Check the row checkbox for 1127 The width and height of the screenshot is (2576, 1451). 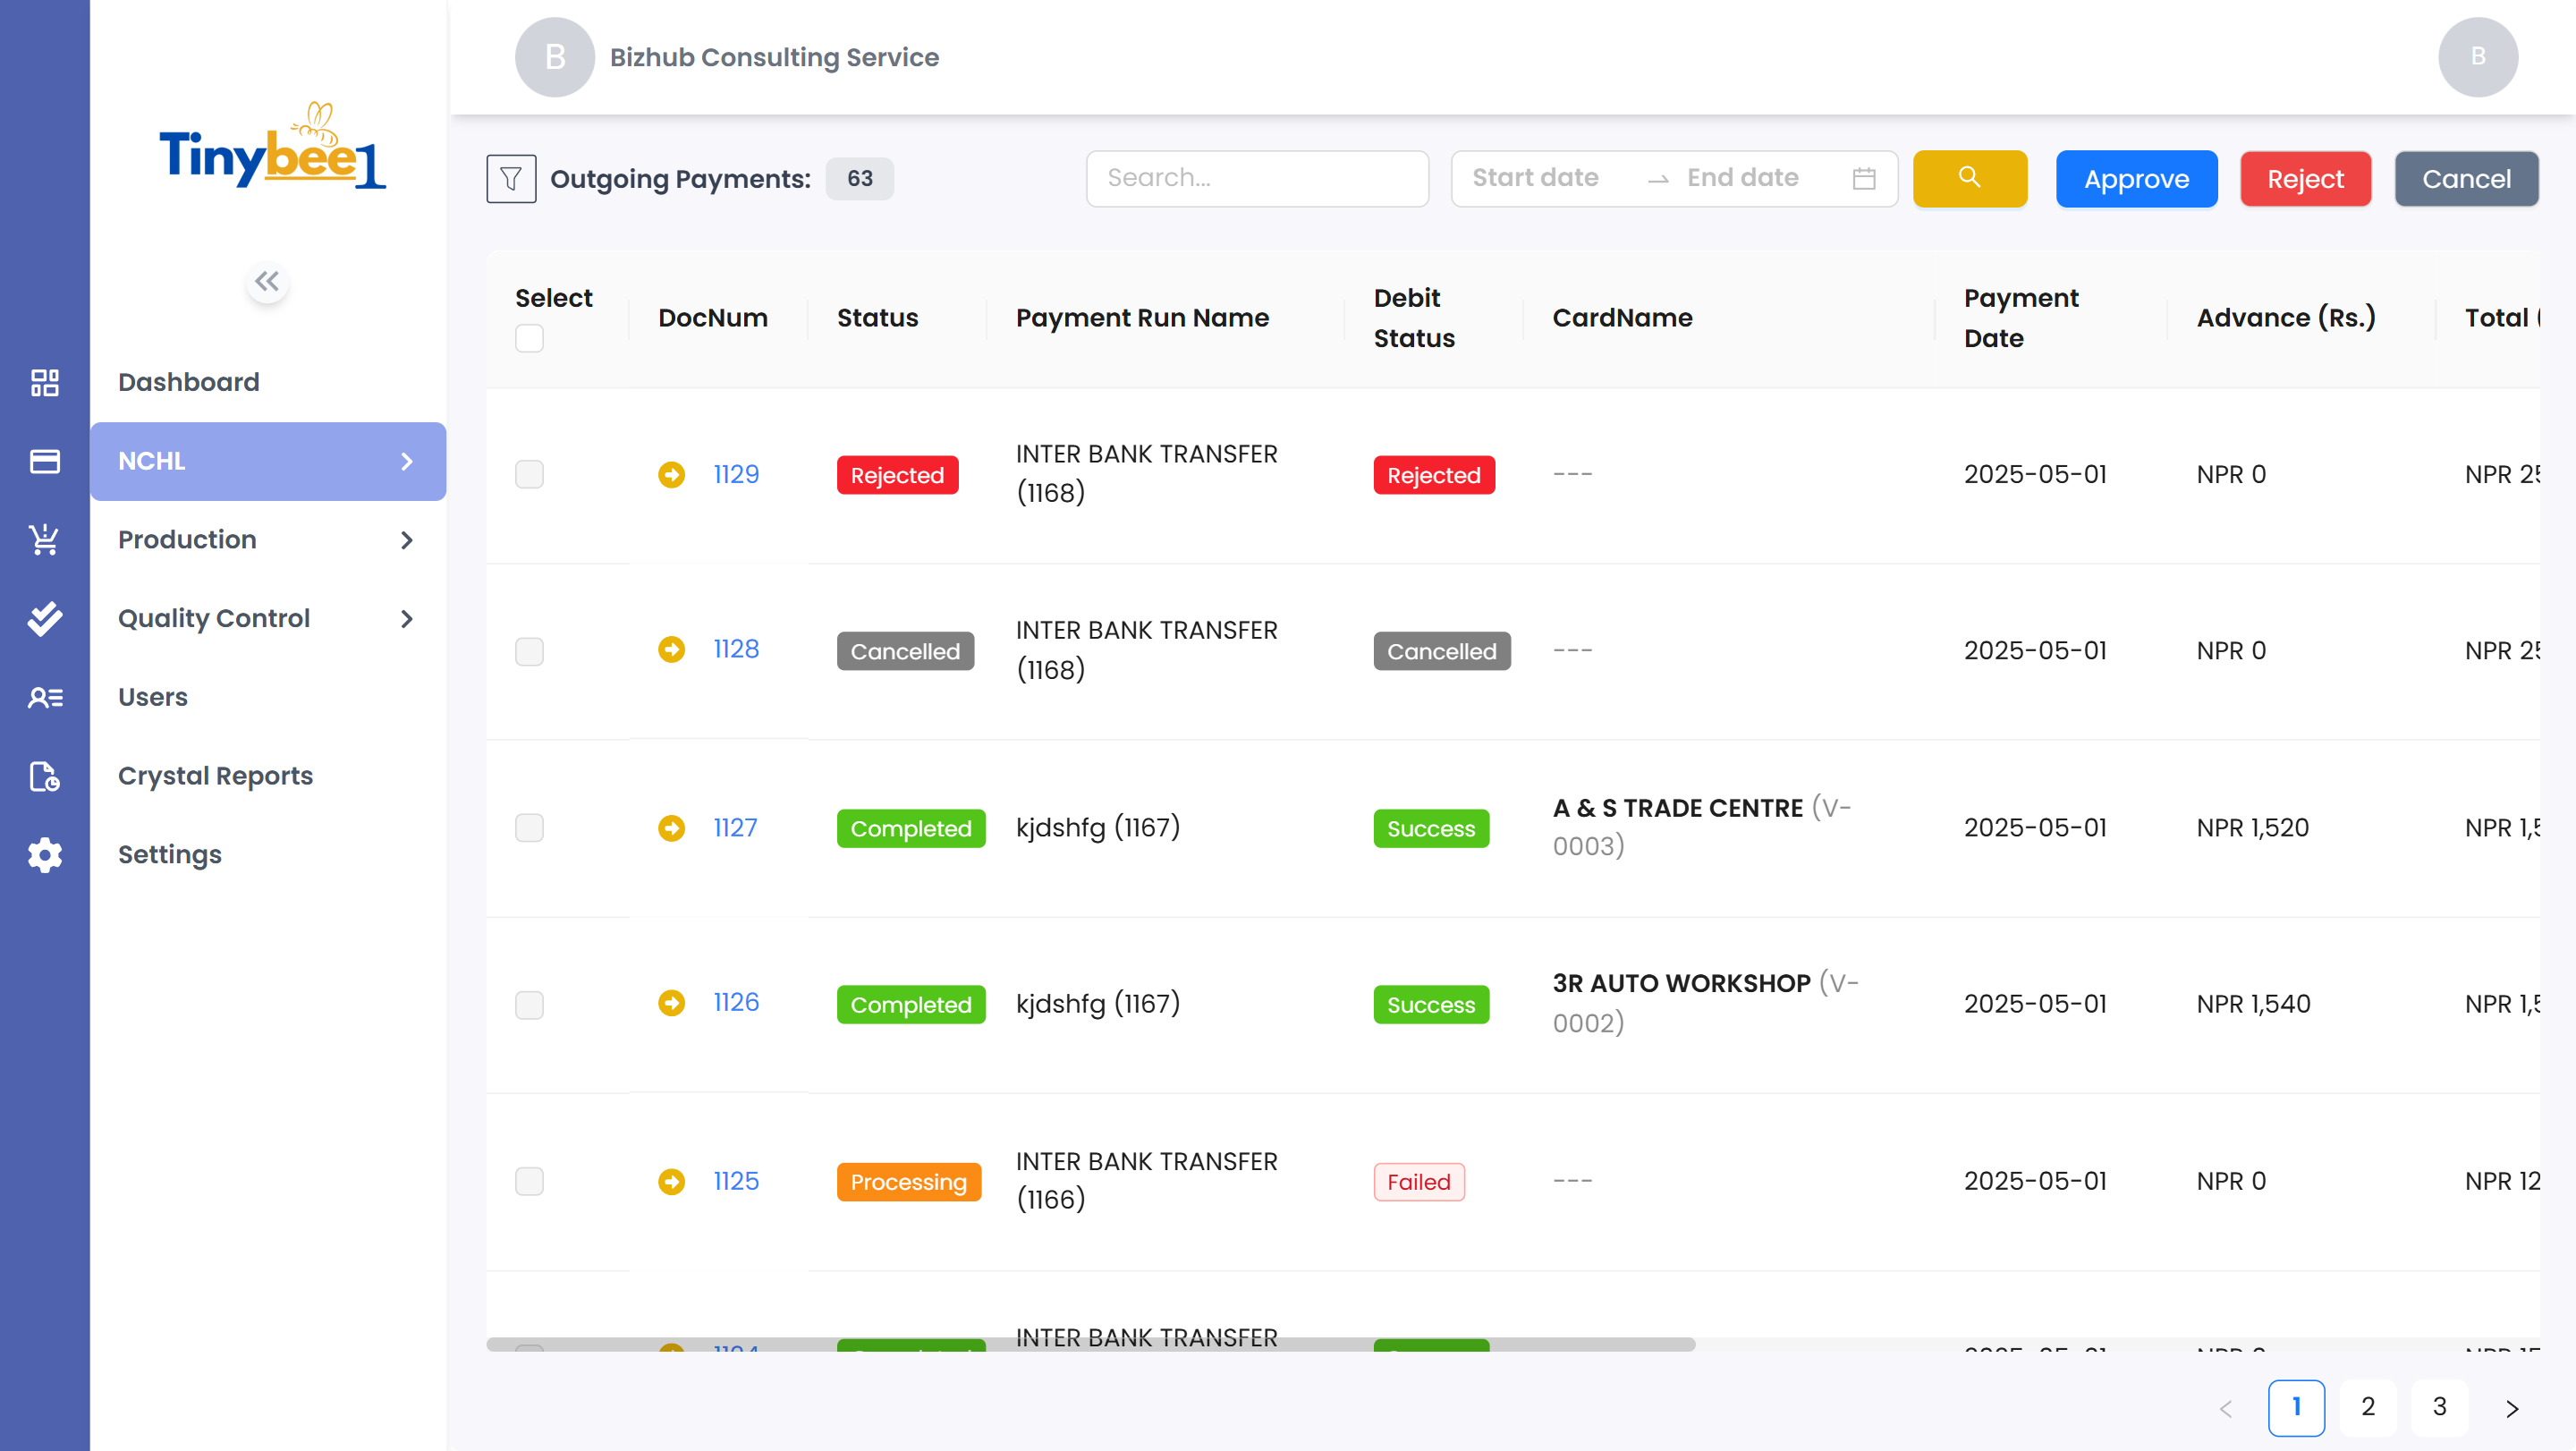tap(529, 828)
